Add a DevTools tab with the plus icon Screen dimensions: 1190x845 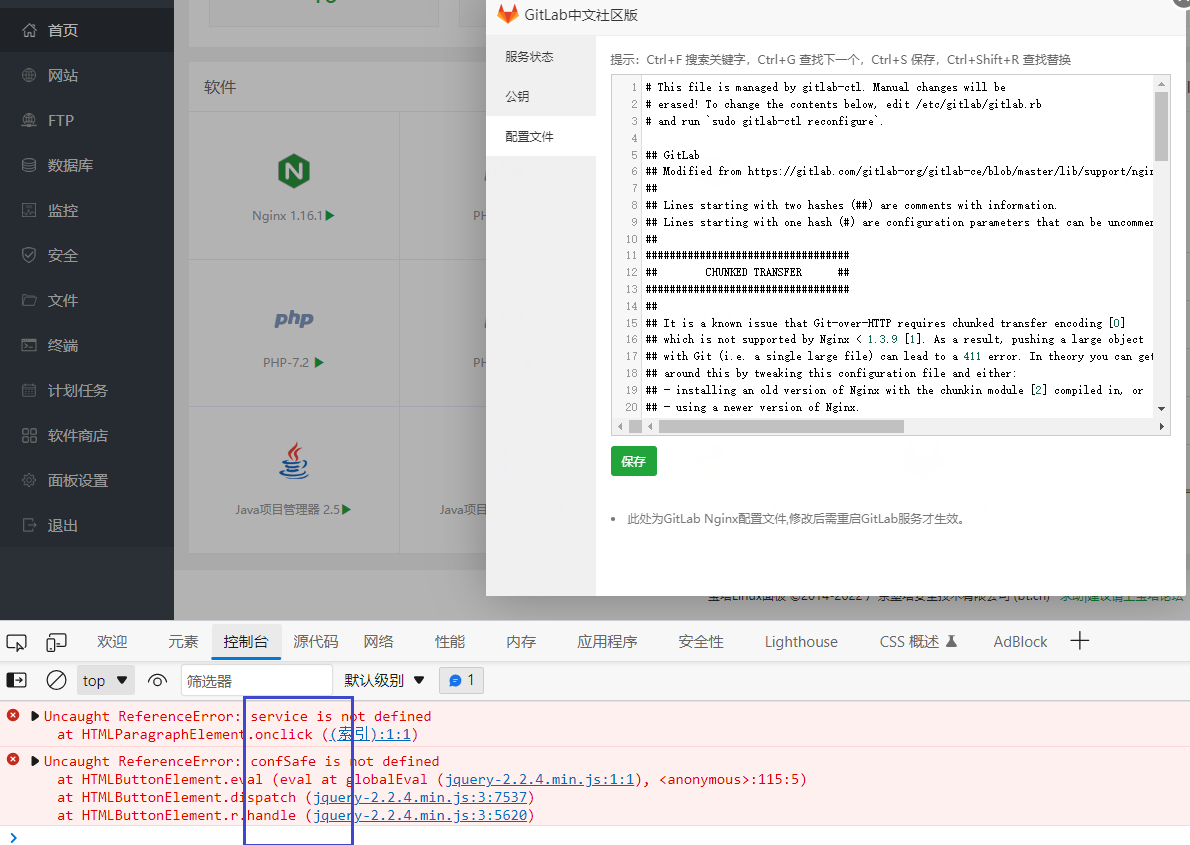1080,642
